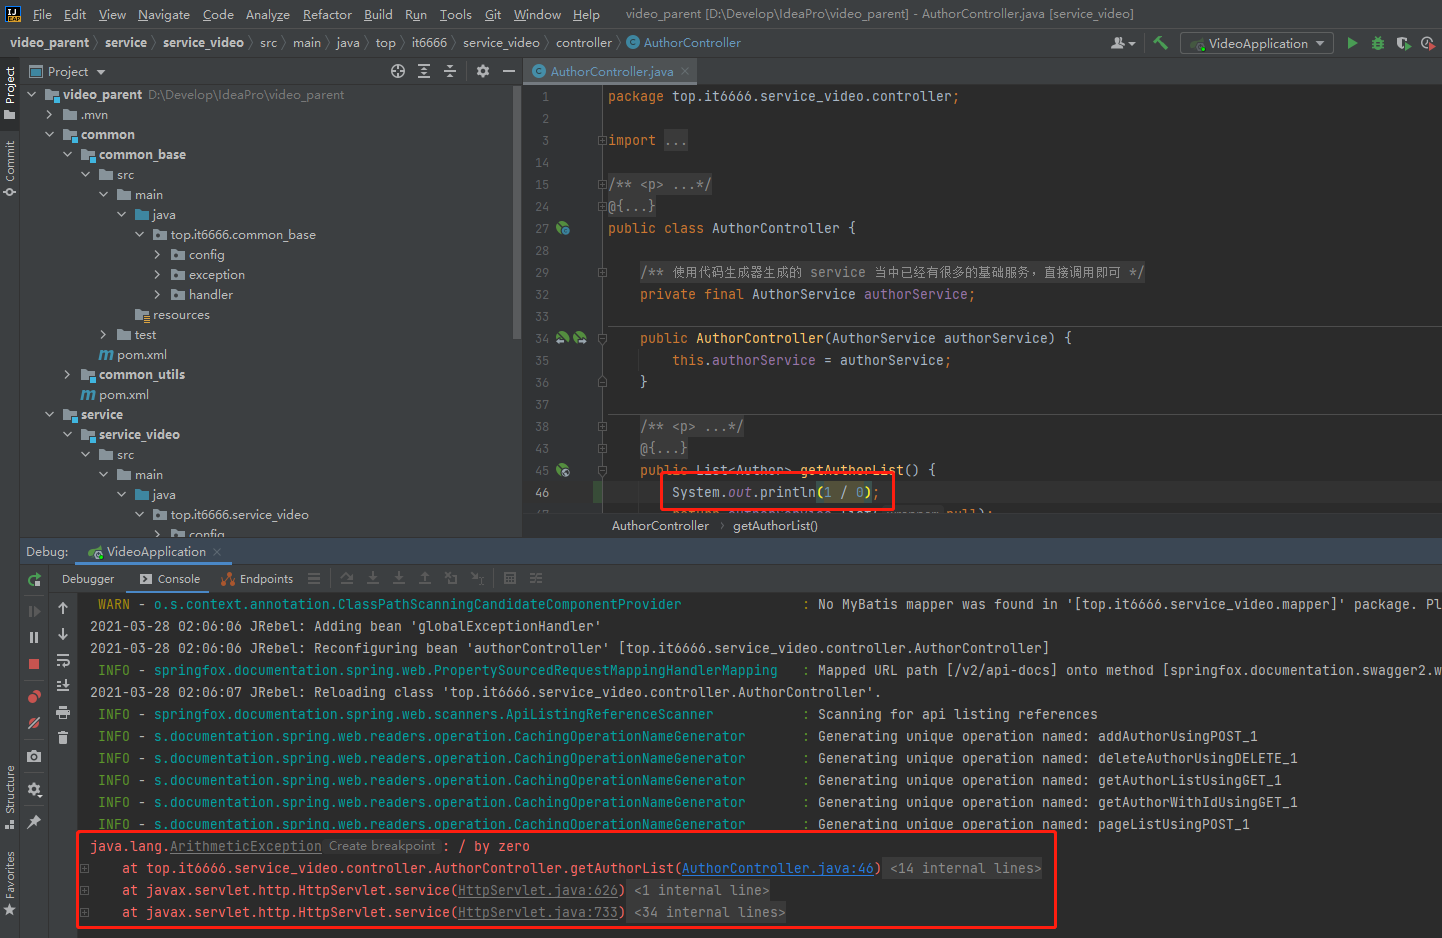Click the locate-in-project crosshair icon
This screenshot has width=1442, height=938.
(398, 71)
